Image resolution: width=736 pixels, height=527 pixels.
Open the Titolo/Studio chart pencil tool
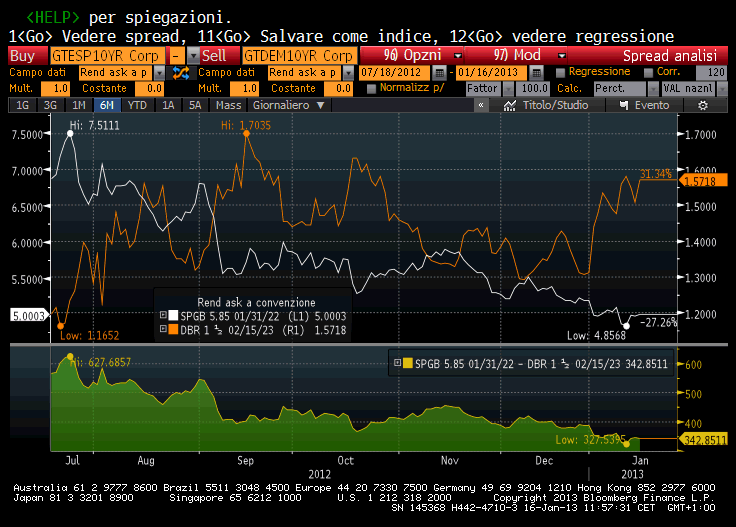pos(510,105)
